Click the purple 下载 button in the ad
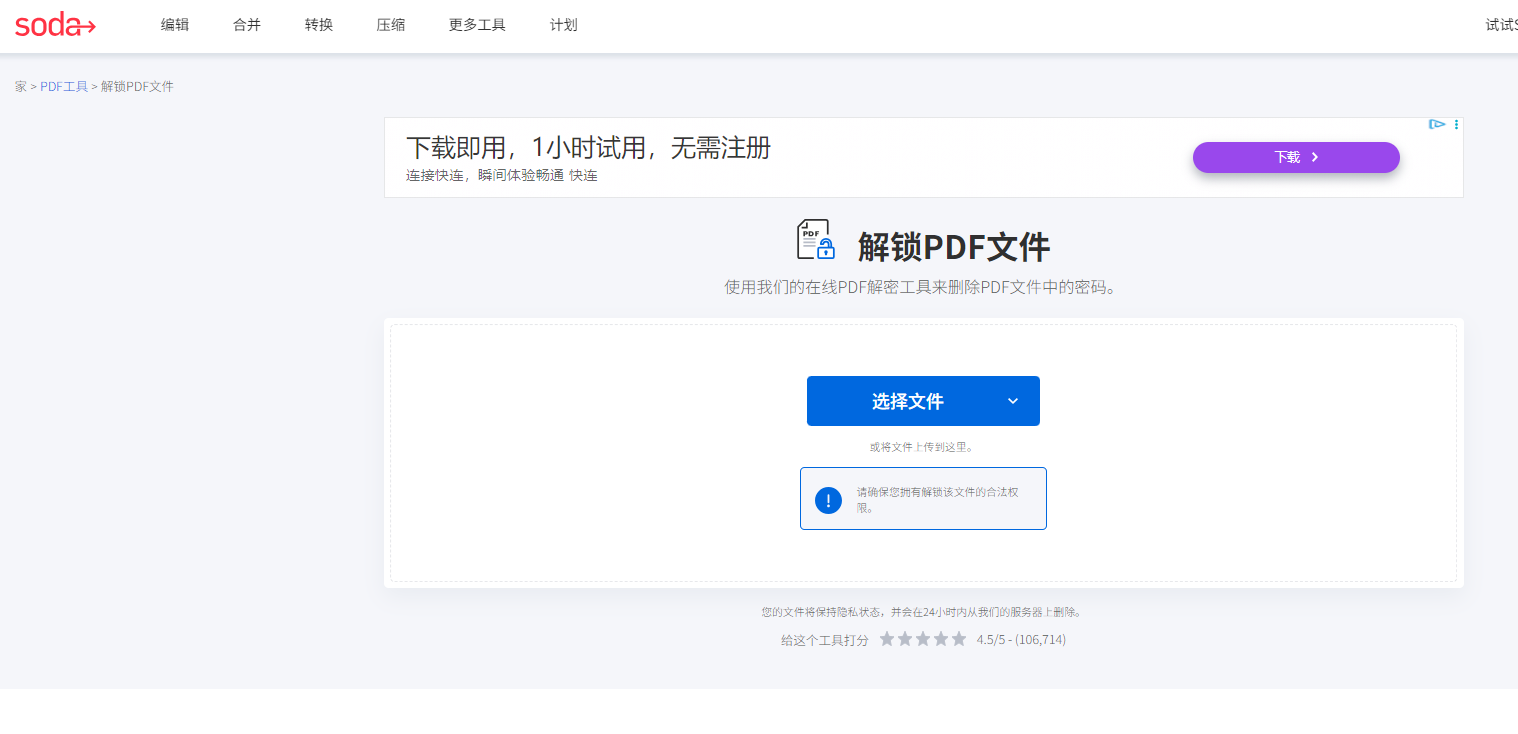This screenshot has height=734, width=1518. click(x=1295, y=157)
